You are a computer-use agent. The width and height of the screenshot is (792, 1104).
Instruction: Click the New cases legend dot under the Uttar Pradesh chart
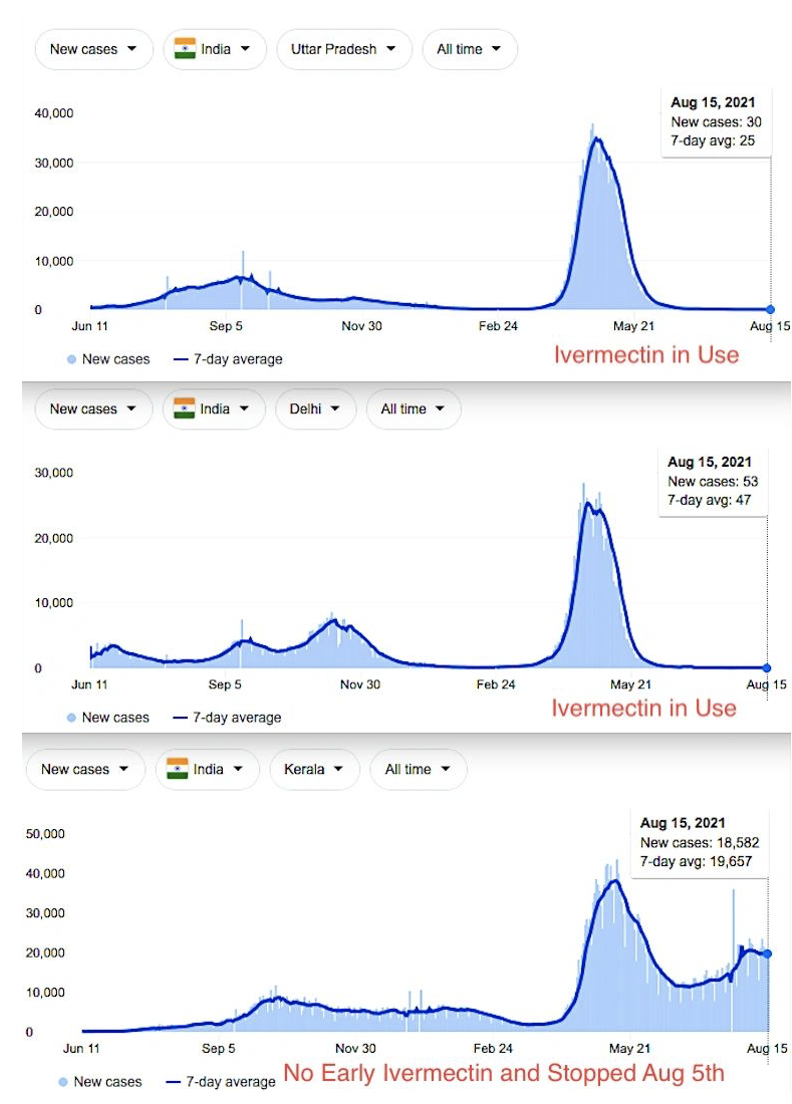(72, 359)
